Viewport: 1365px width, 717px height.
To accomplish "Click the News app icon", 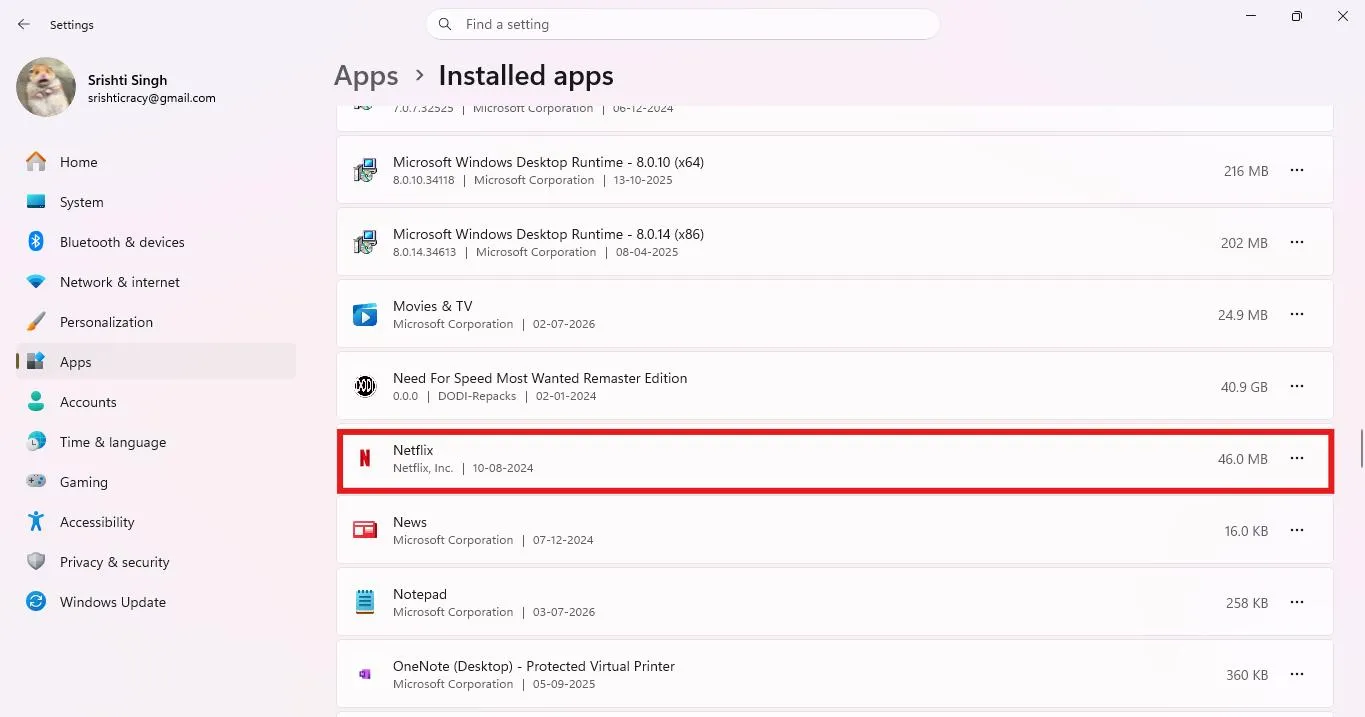I will click(365, 530).
